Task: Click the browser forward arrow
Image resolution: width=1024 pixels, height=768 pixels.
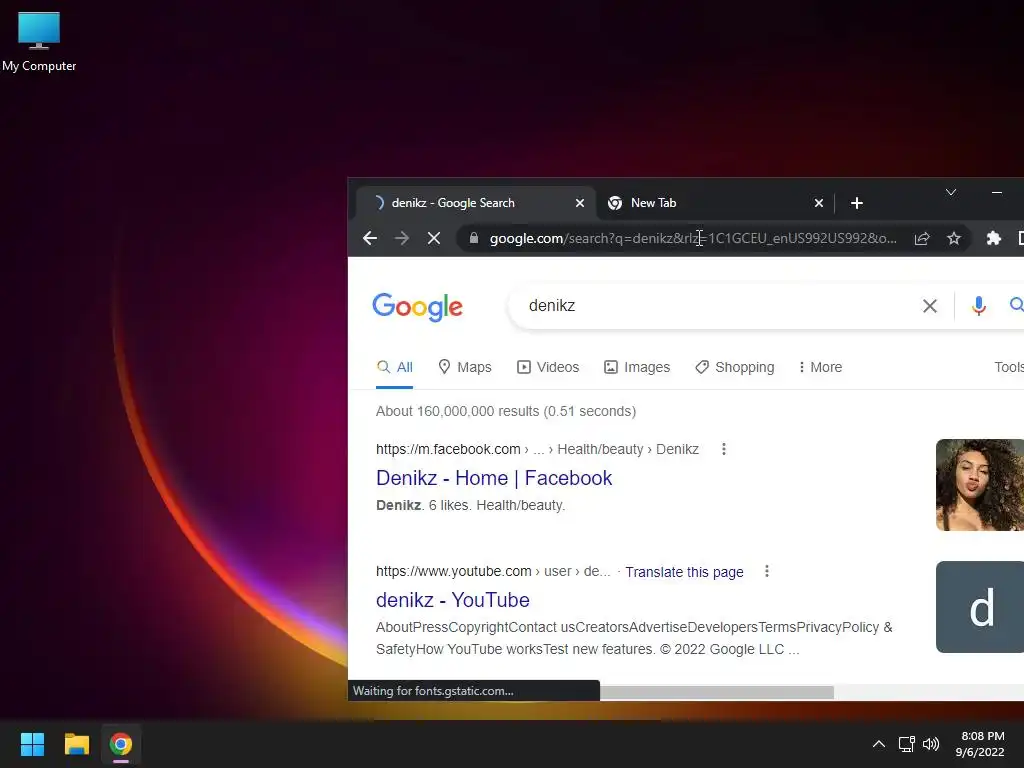Action: click(x=402, y=238)
